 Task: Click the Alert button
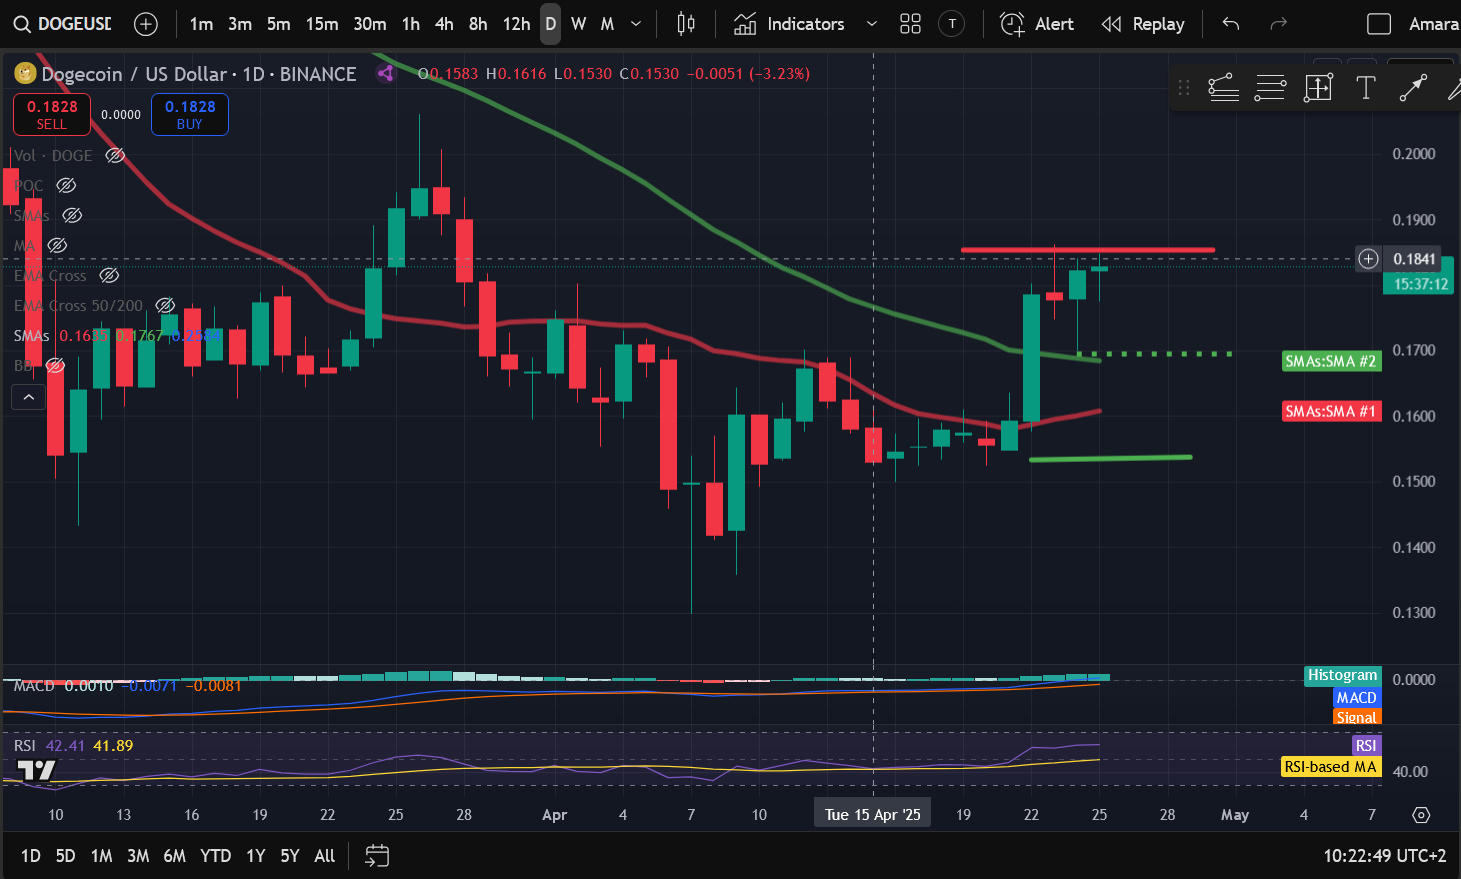(1037, 24)
